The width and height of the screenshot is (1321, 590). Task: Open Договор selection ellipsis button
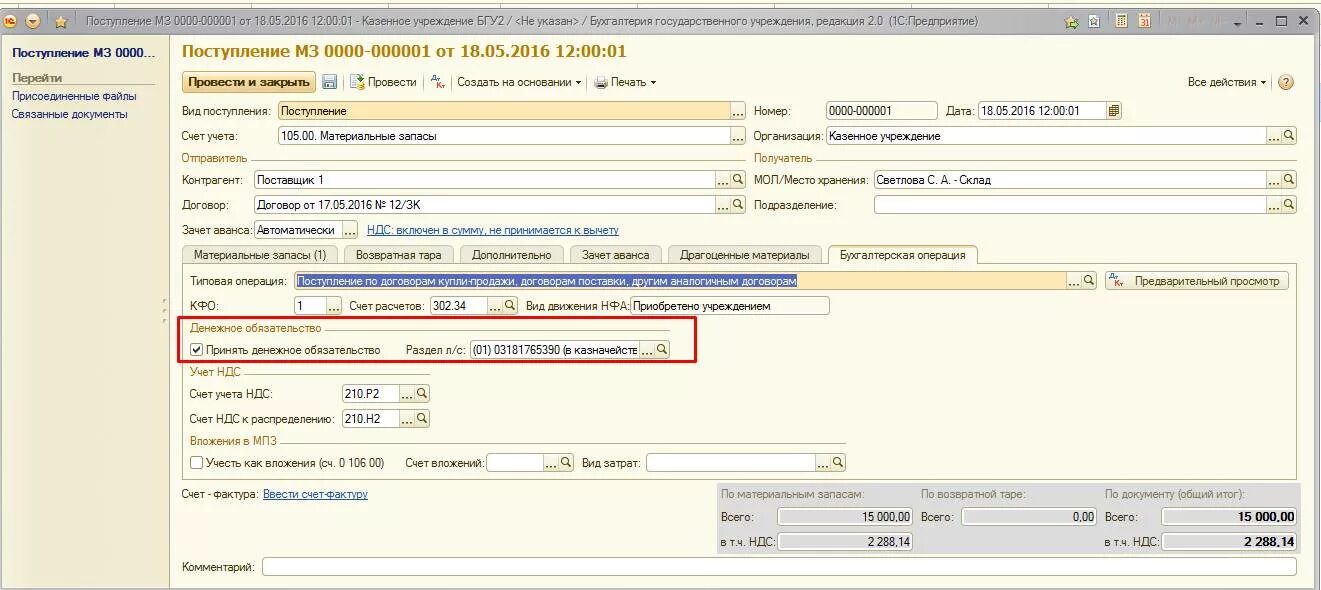723,204
